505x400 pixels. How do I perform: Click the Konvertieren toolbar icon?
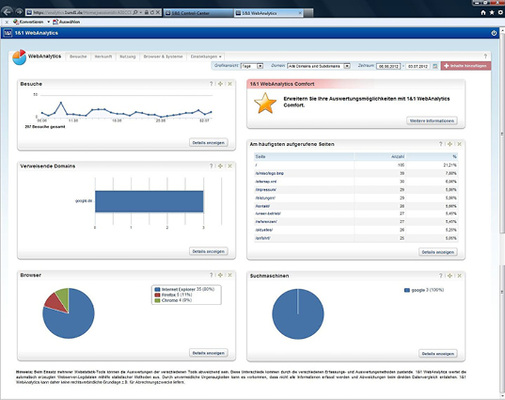15,22
